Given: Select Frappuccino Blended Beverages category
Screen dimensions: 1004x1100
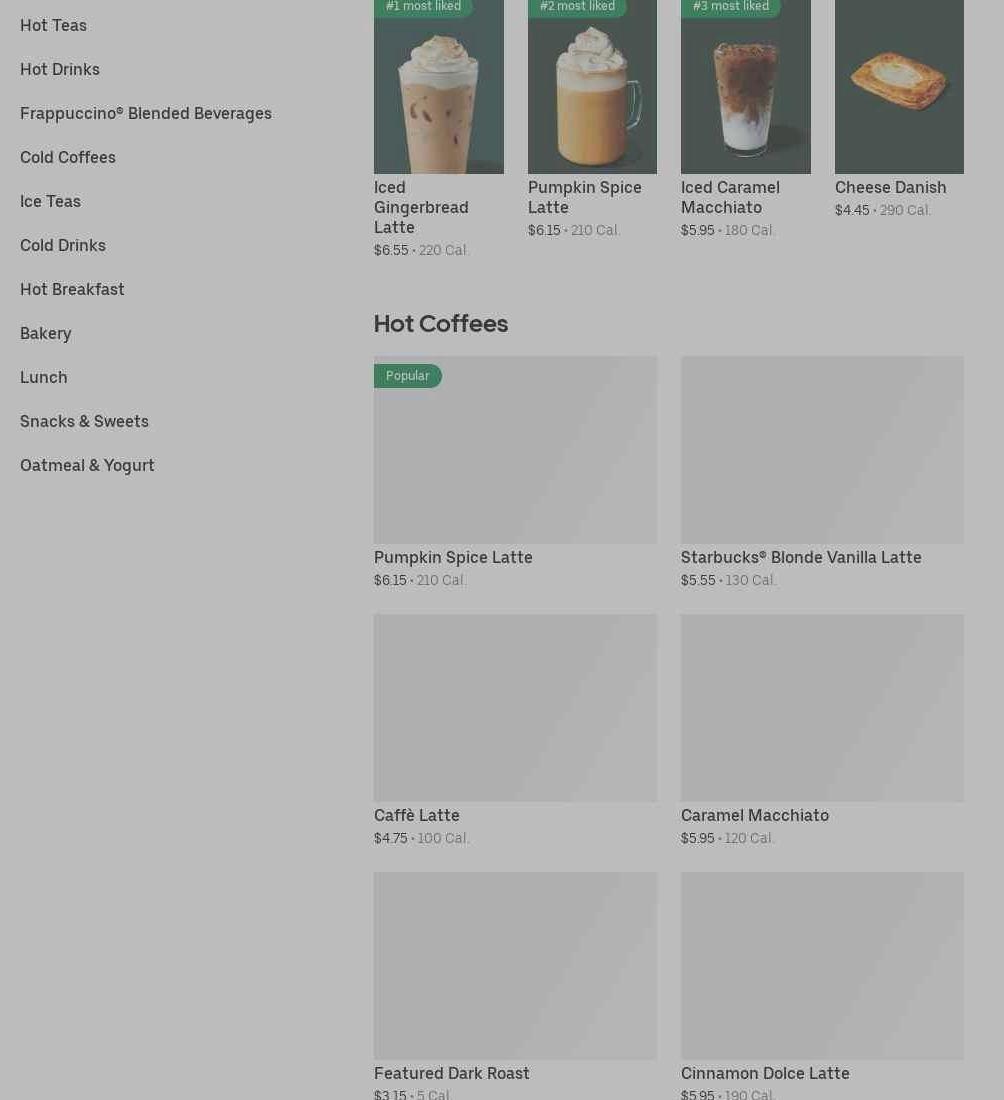Looking at the screenshot, I should [x=146, y=114].
